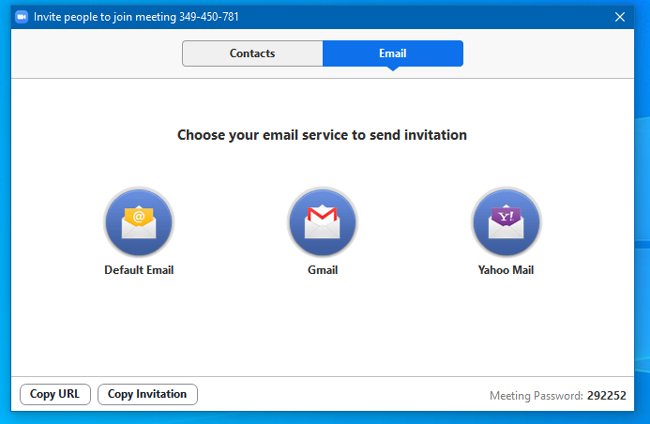
Task: Switch to the Contacts tab
Action: pyautogui.click(x=252, y=53)
